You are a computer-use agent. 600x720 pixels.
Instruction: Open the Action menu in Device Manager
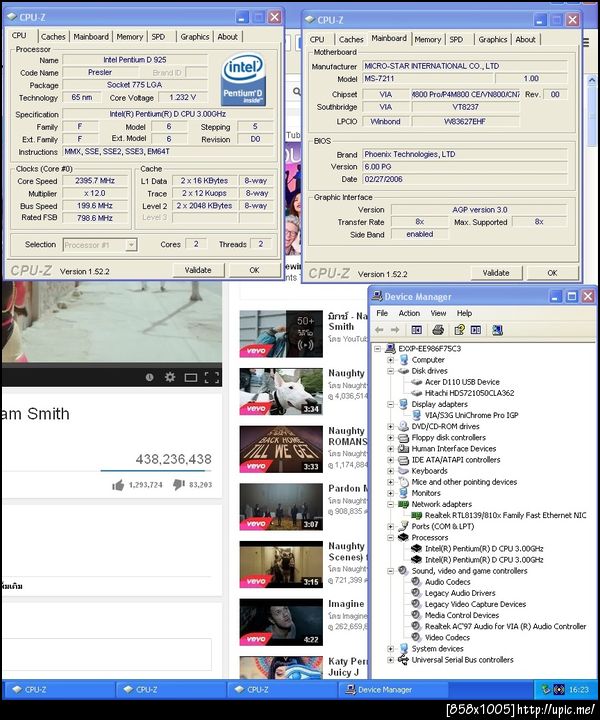point(409,313)
